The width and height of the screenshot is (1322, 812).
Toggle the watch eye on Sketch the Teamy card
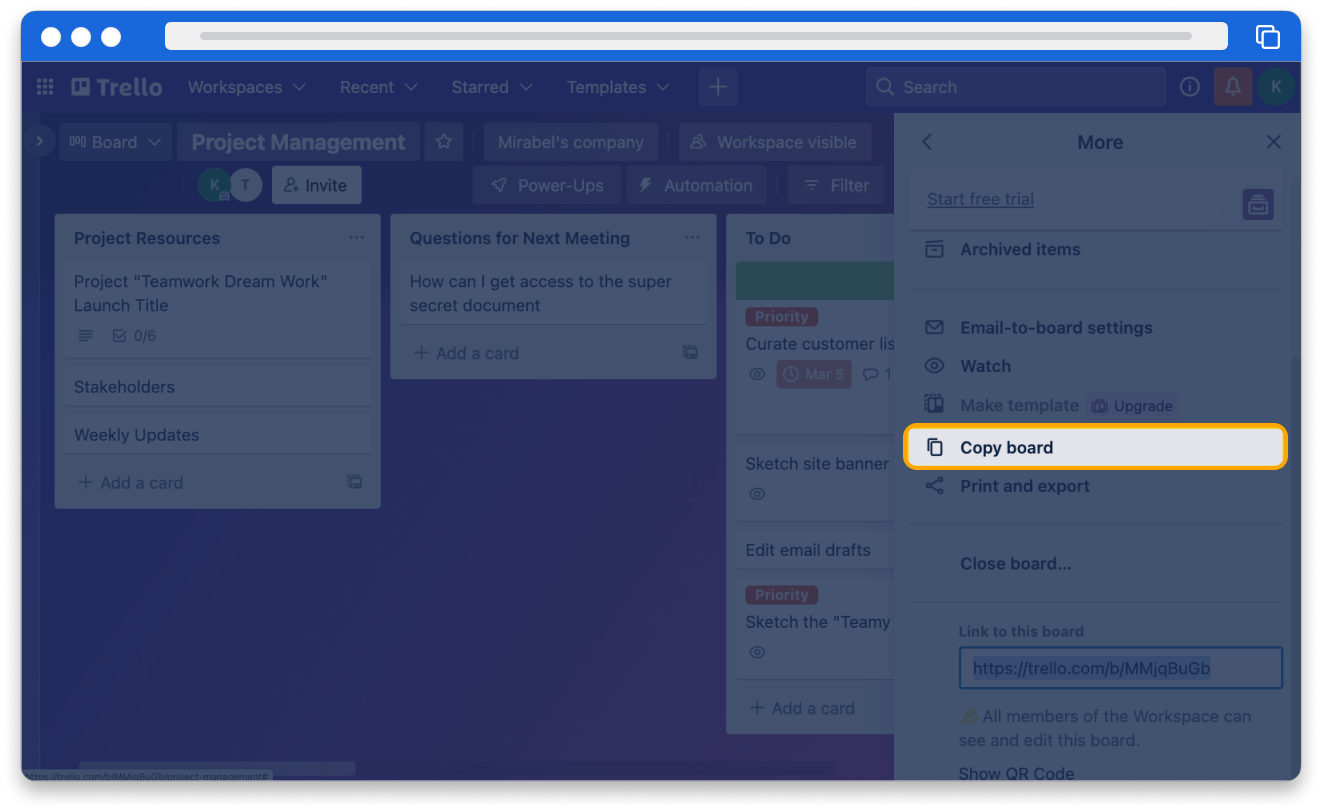click(x=757, y=652)
